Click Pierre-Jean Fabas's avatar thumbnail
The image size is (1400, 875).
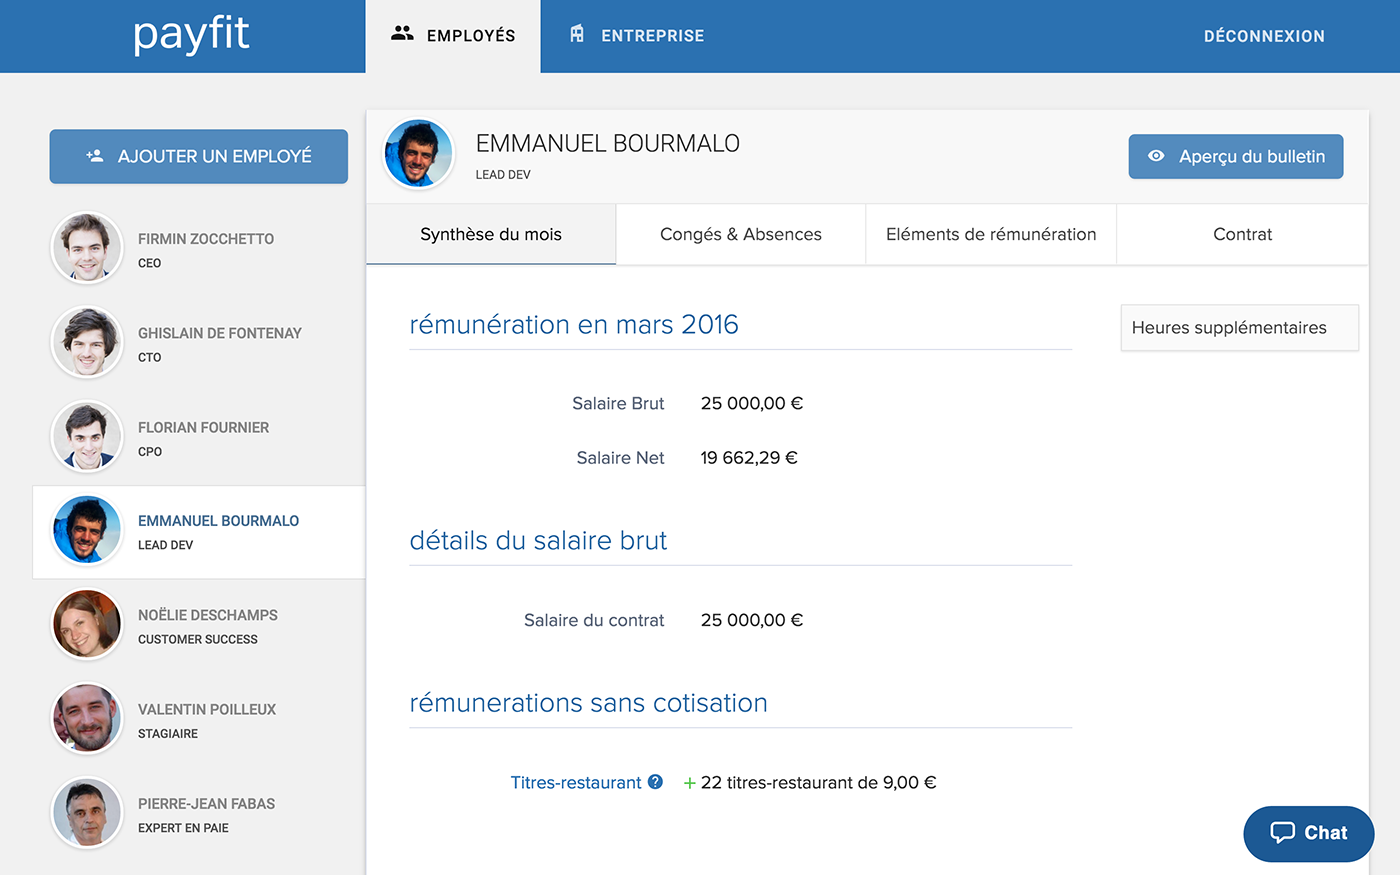[87, 813]
